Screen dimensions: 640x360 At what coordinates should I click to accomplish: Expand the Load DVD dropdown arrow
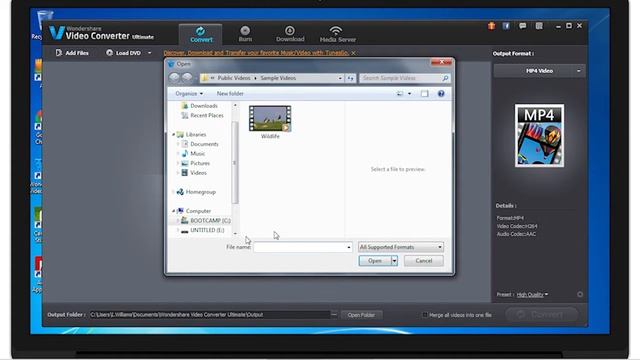click(149, 53)
